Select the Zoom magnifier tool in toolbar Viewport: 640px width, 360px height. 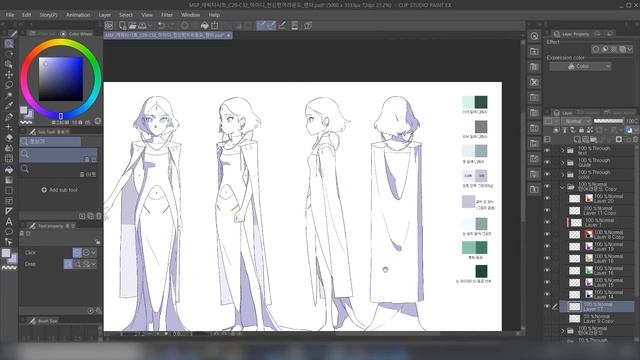[x=9, y=44]
